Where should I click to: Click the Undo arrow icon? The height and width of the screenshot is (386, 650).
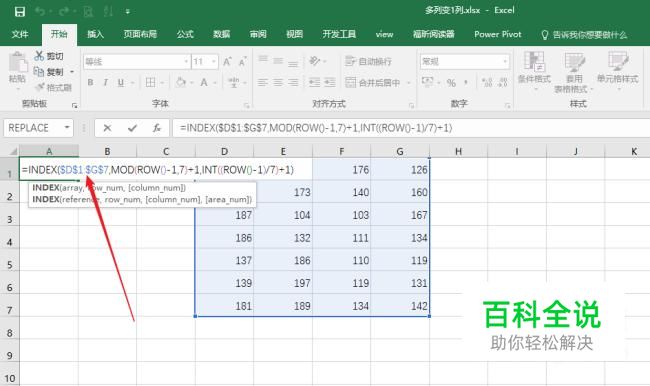coord(40,11)
